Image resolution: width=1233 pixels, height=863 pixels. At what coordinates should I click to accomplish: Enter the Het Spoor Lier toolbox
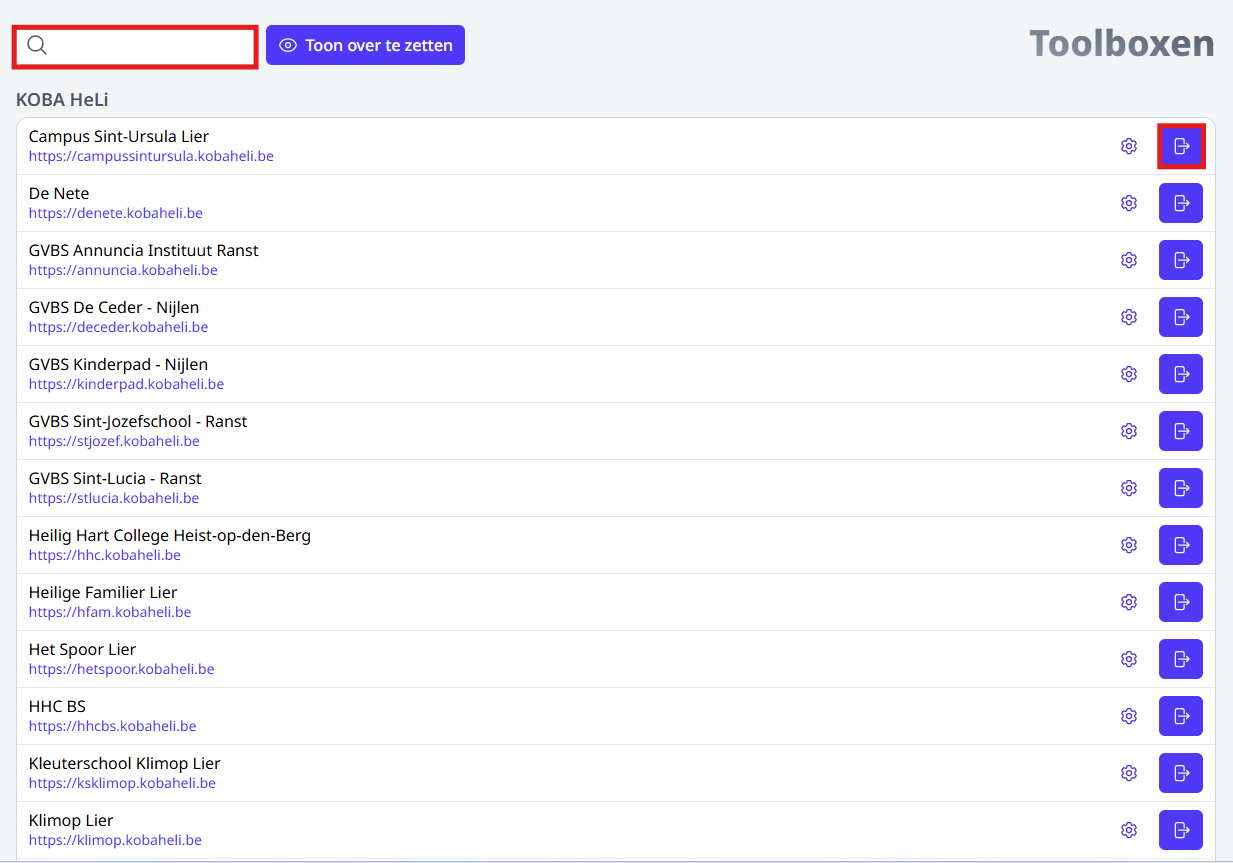tap(1181, 659)
